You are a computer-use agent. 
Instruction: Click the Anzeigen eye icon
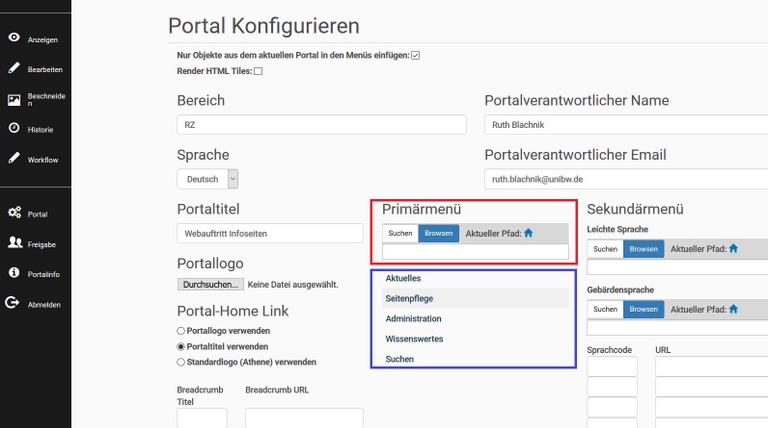(x=14, y=37)
